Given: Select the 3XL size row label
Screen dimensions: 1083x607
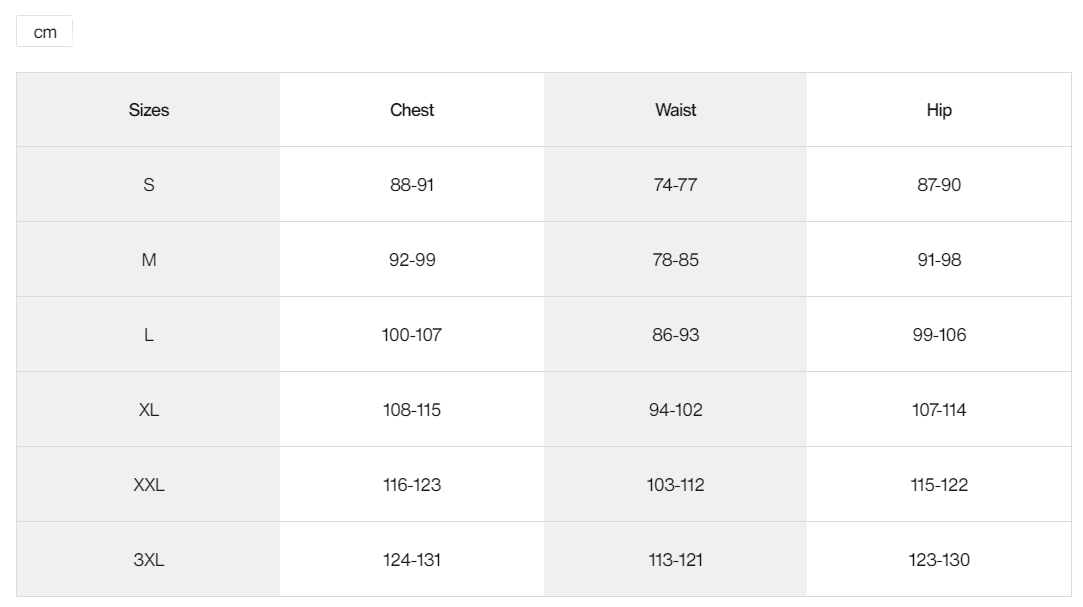Looking at the screenshot, I should click(x=148, y=559).
